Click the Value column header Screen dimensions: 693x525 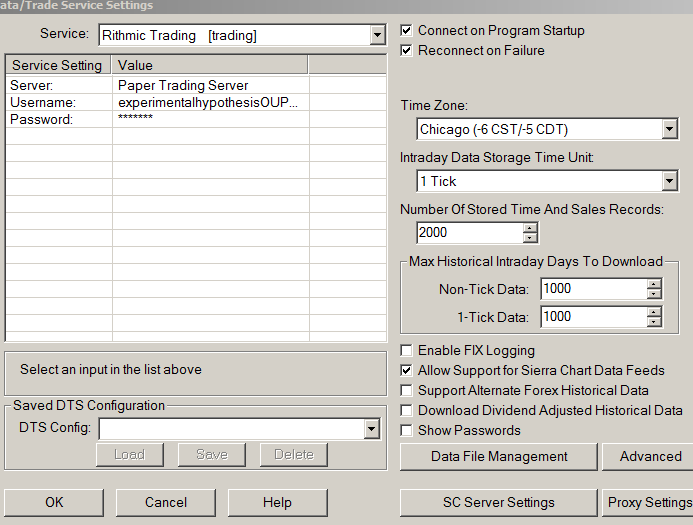point(209,65)
